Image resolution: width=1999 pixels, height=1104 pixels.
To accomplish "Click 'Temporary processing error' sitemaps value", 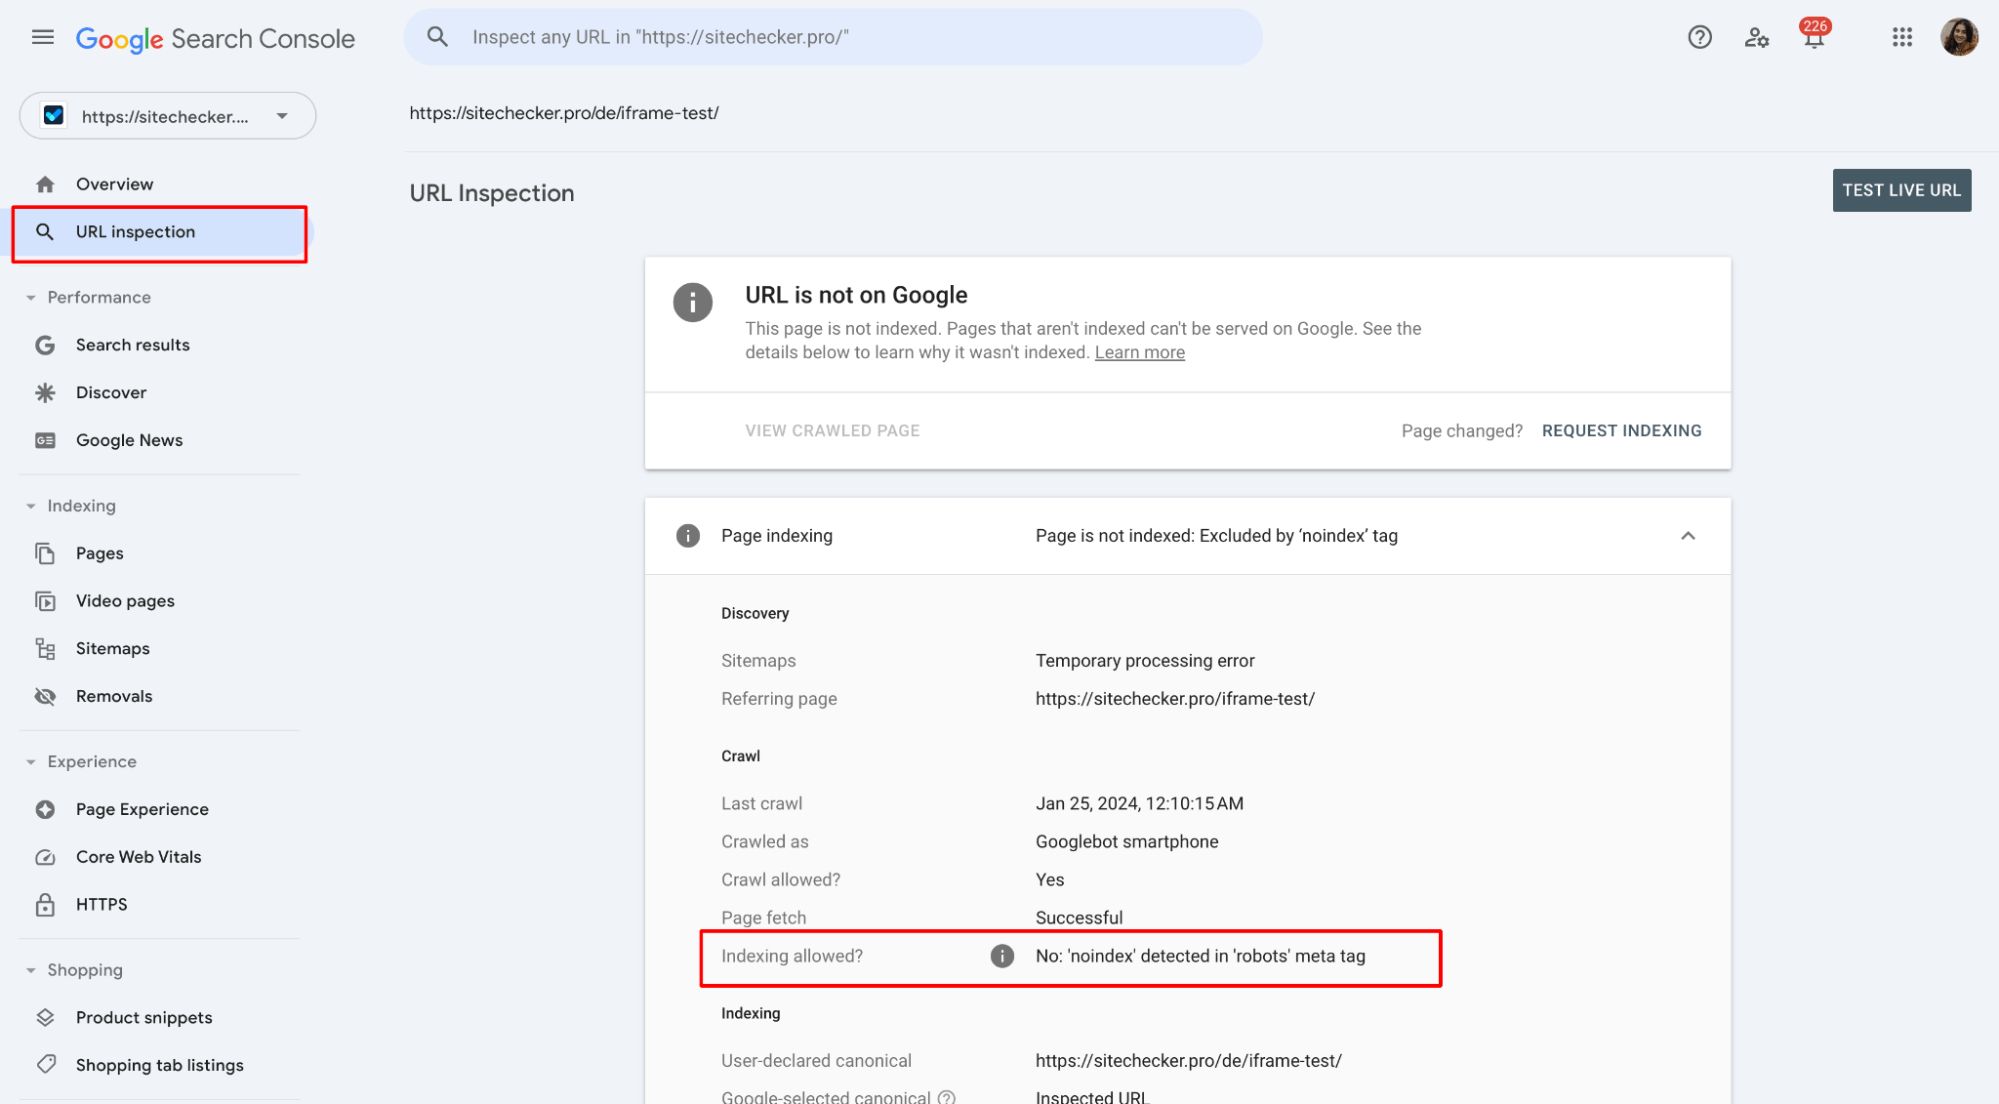I will click(1144, 661).
